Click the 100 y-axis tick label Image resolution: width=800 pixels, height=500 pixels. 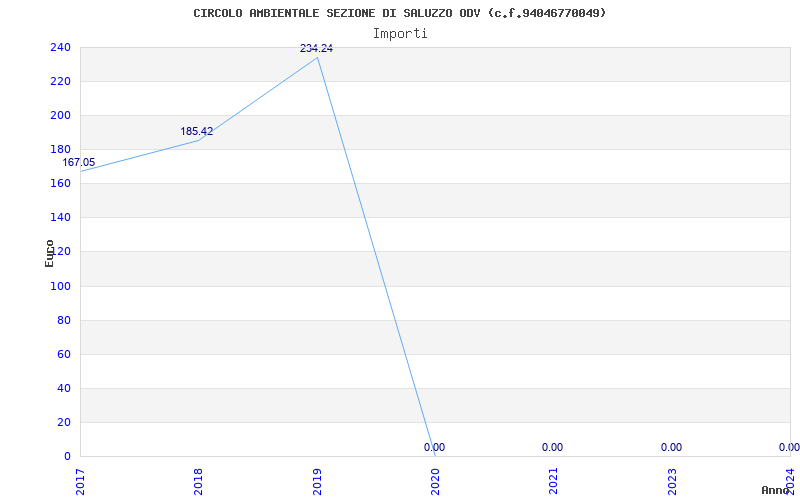[60, 286]
